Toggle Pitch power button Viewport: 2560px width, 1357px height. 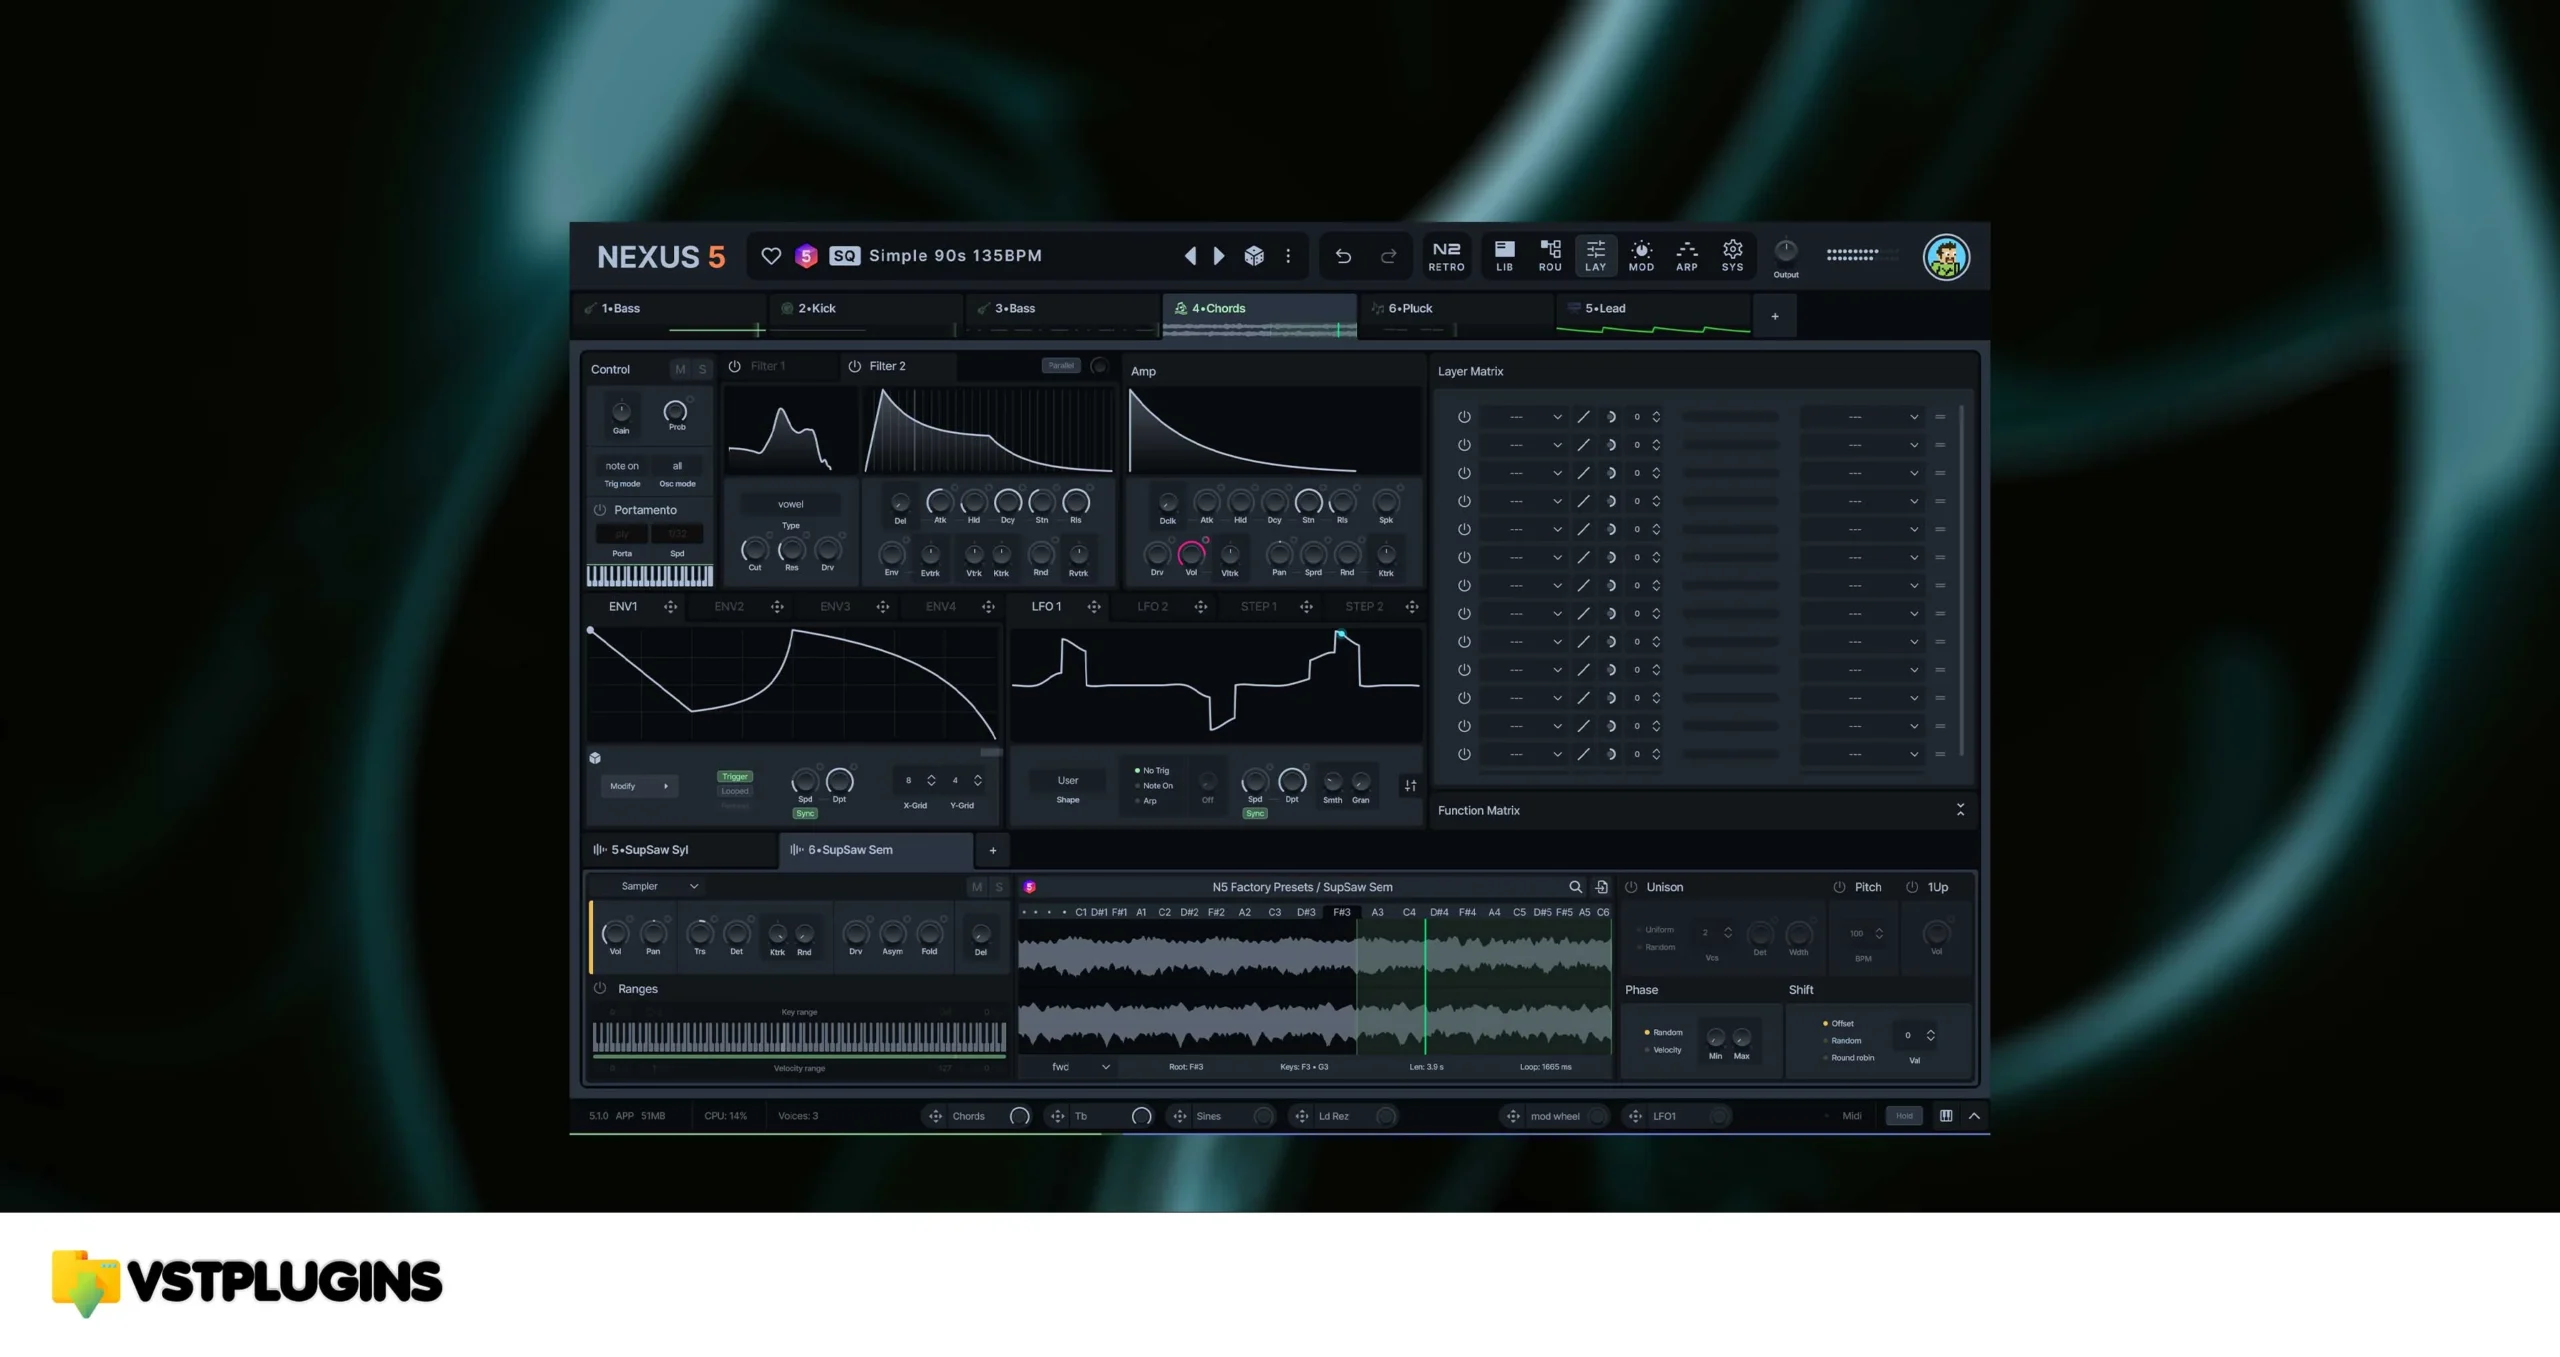[1839, 887]
